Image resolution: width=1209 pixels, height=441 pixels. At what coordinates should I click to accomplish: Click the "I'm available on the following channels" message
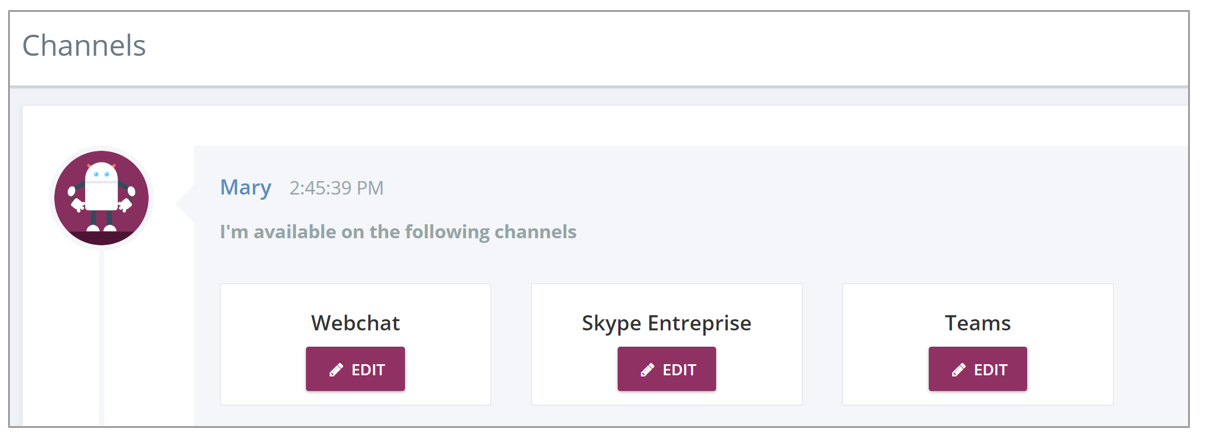pos(398,232)
